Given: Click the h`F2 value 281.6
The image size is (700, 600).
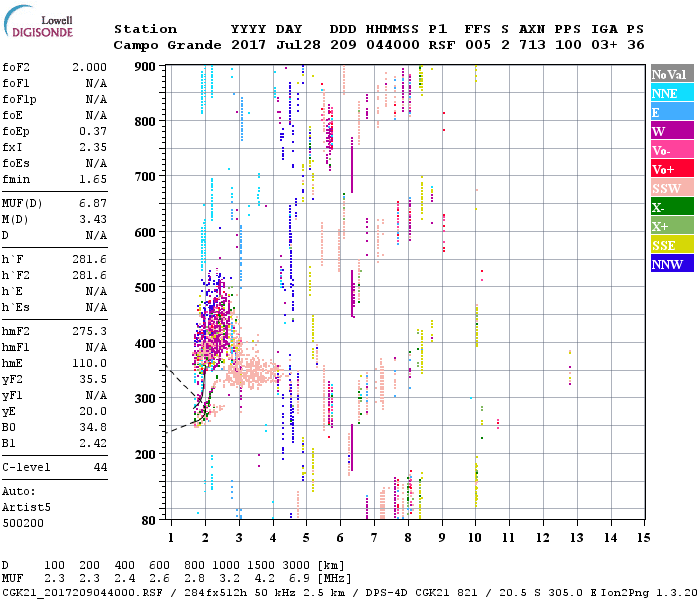Looking at the screenshot, I should click(90, 275).
